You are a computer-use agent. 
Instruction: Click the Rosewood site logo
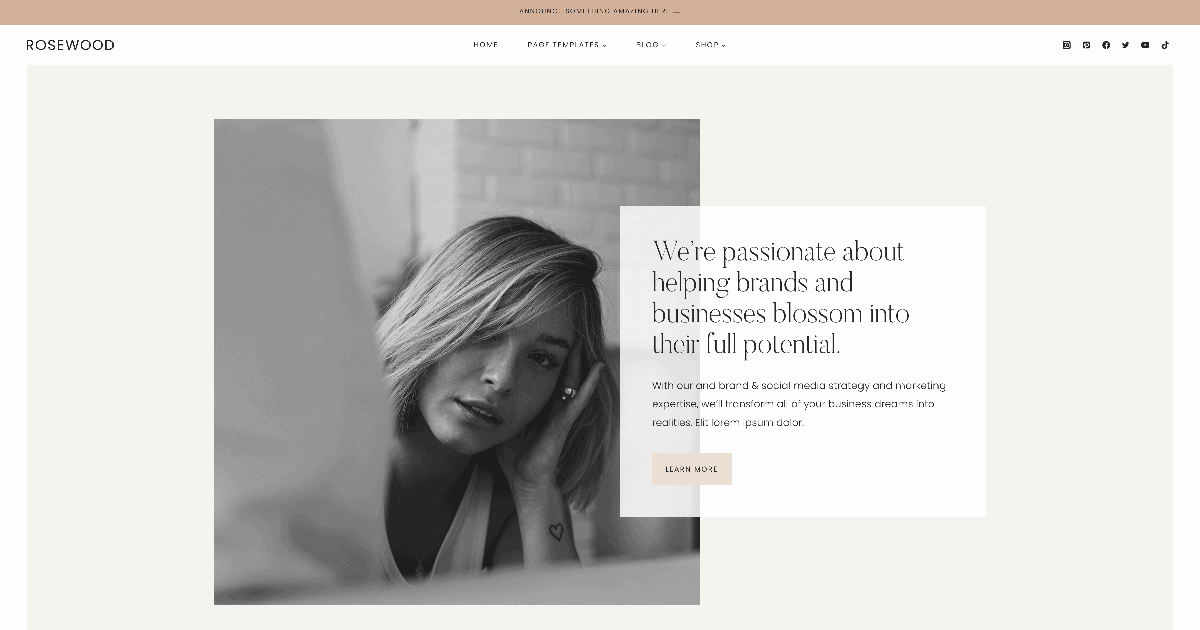(x=70, y=45)
